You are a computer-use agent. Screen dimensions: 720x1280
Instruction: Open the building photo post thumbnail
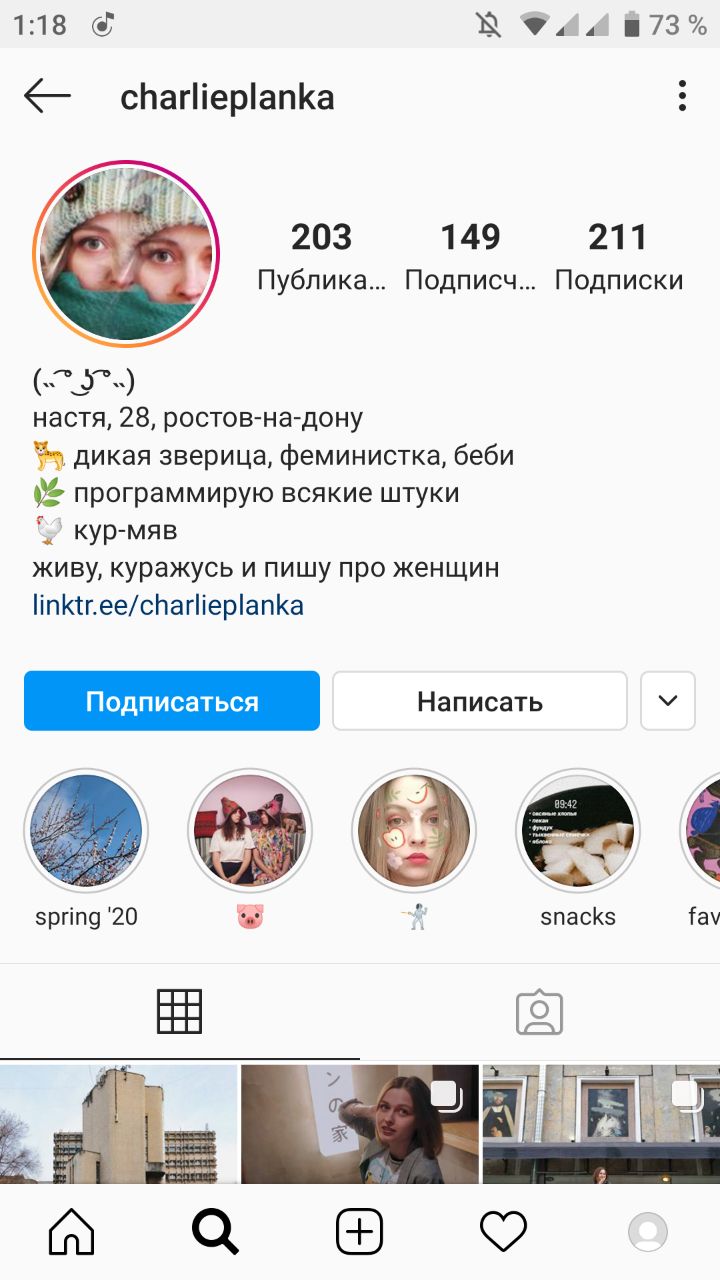pos(118,1124)
